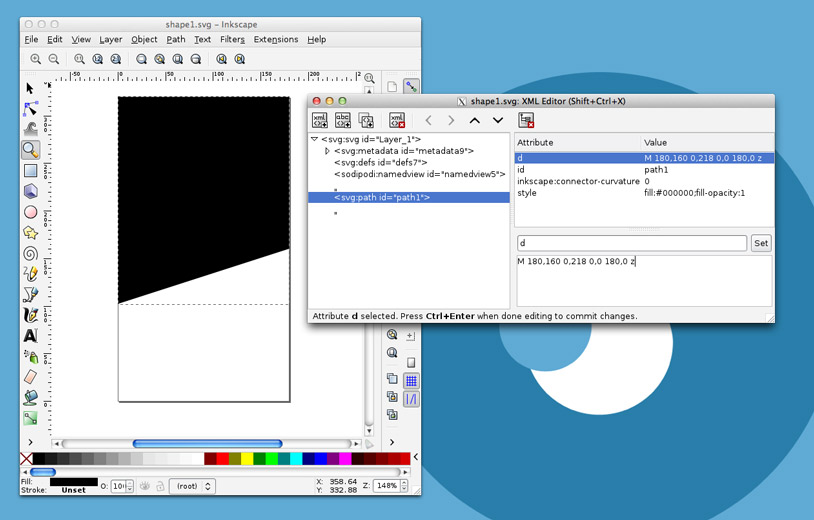The width and height of the screenshot is (814, 520).
Task: Select the Calligraphy tool
Action: click(x=30, y=315)
